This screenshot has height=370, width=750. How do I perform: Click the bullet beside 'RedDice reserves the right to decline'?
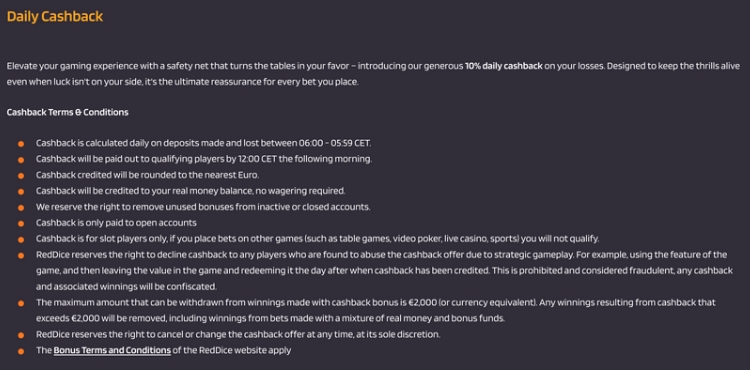coord(21,255)
